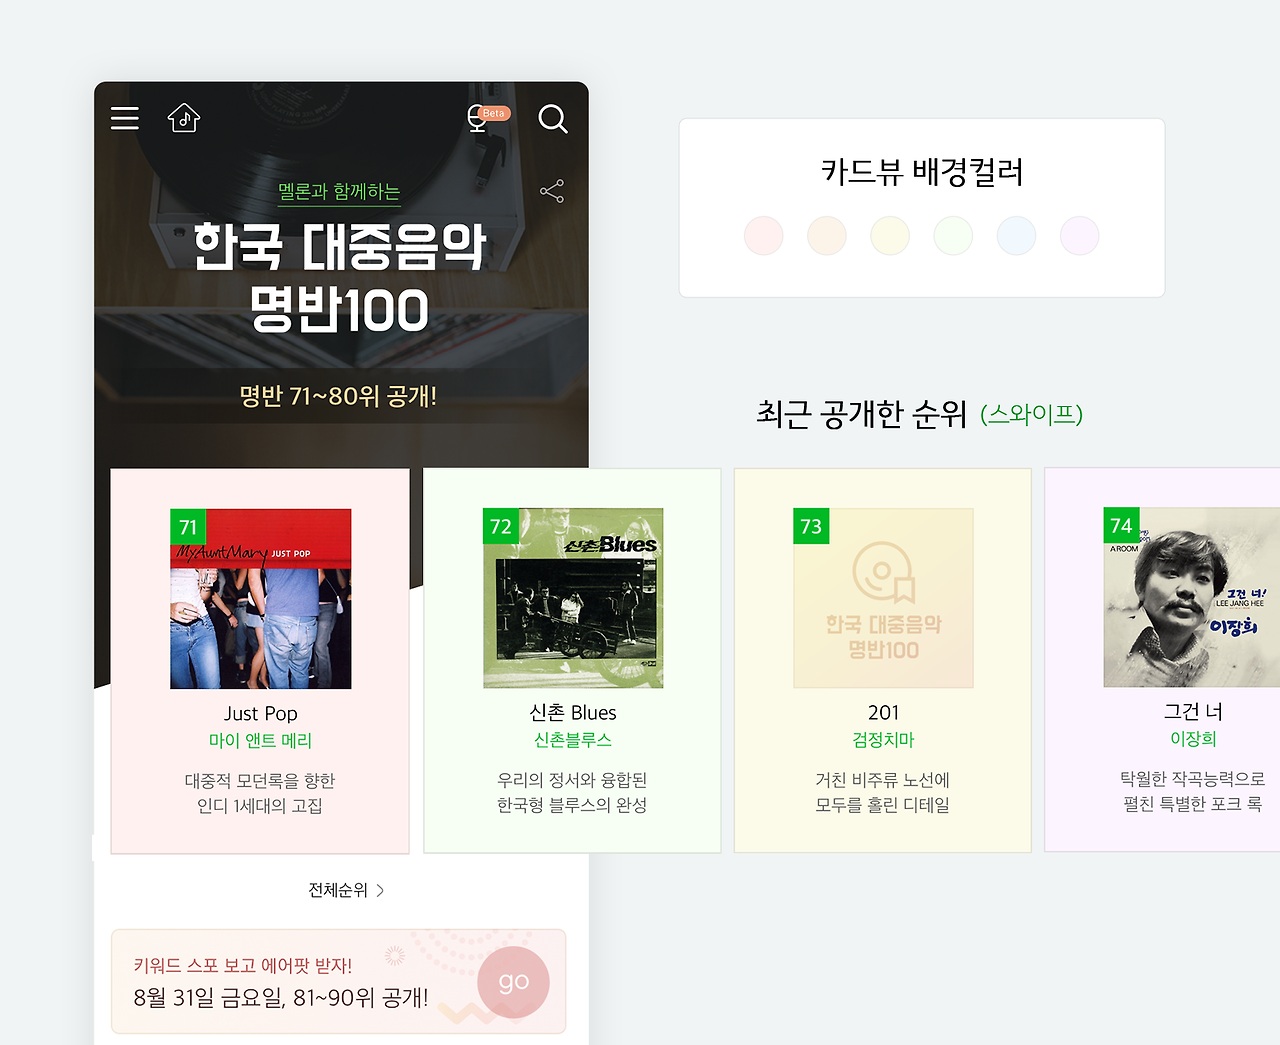Tap the 멜론과 함께하는 underlined link
Viewport: 1280px width, 1045px height.
click(x=339, y=191)
